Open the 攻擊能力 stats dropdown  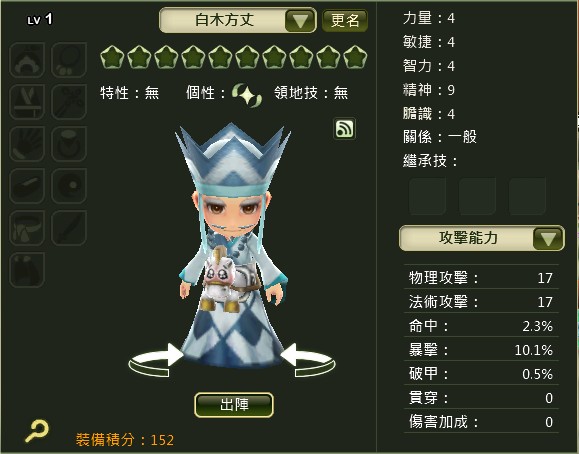pos(482,238)
